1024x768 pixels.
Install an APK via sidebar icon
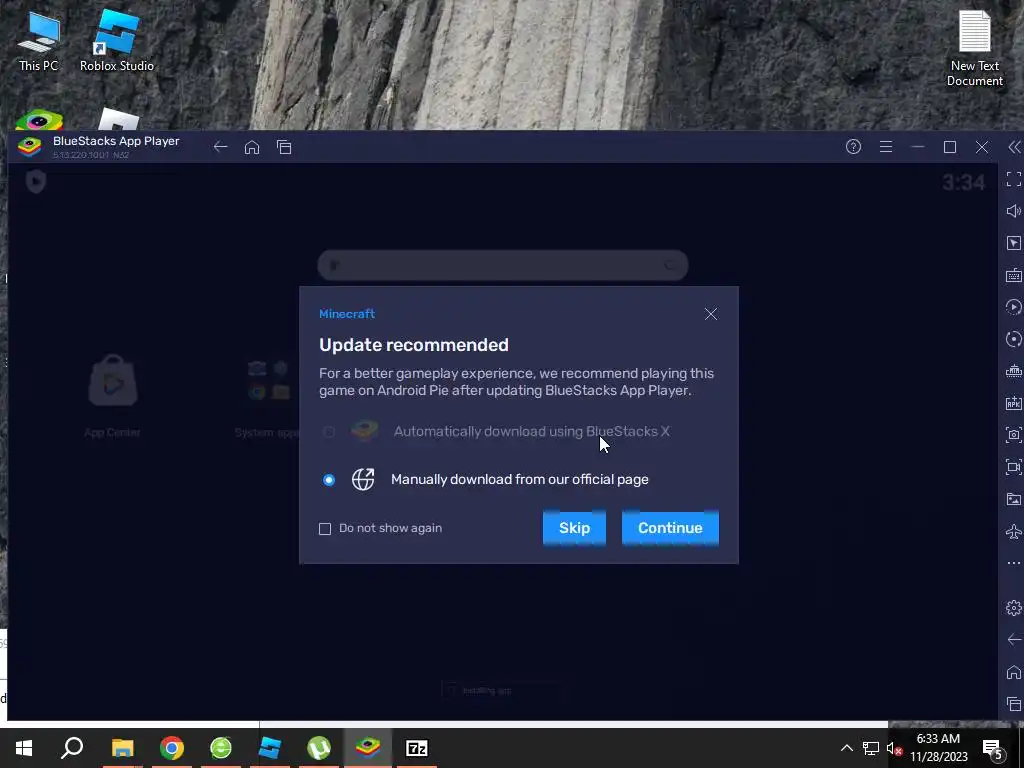click(1014, 403)
